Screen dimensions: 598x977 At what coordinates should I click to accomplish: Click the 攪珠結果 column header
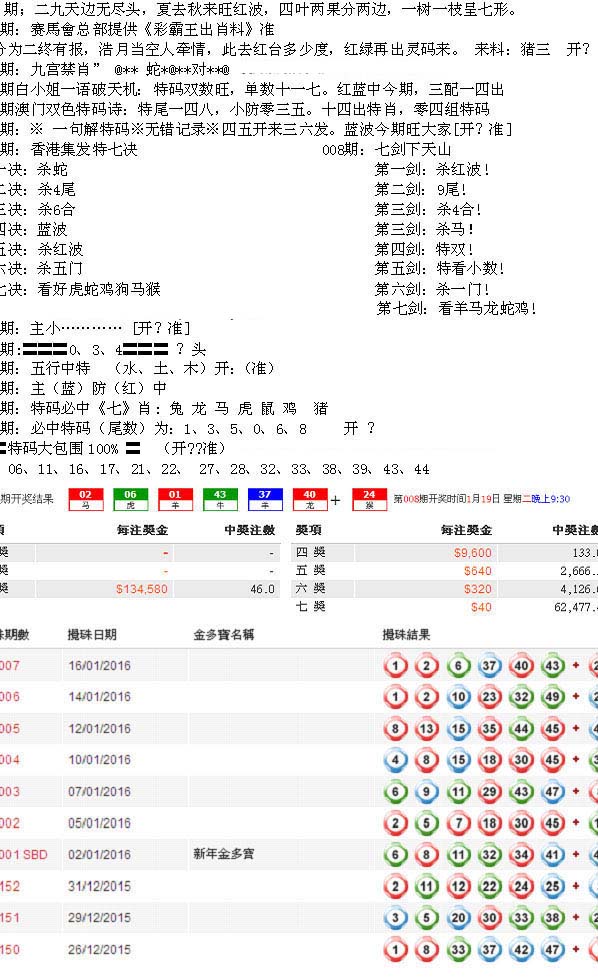coord(406,634)
